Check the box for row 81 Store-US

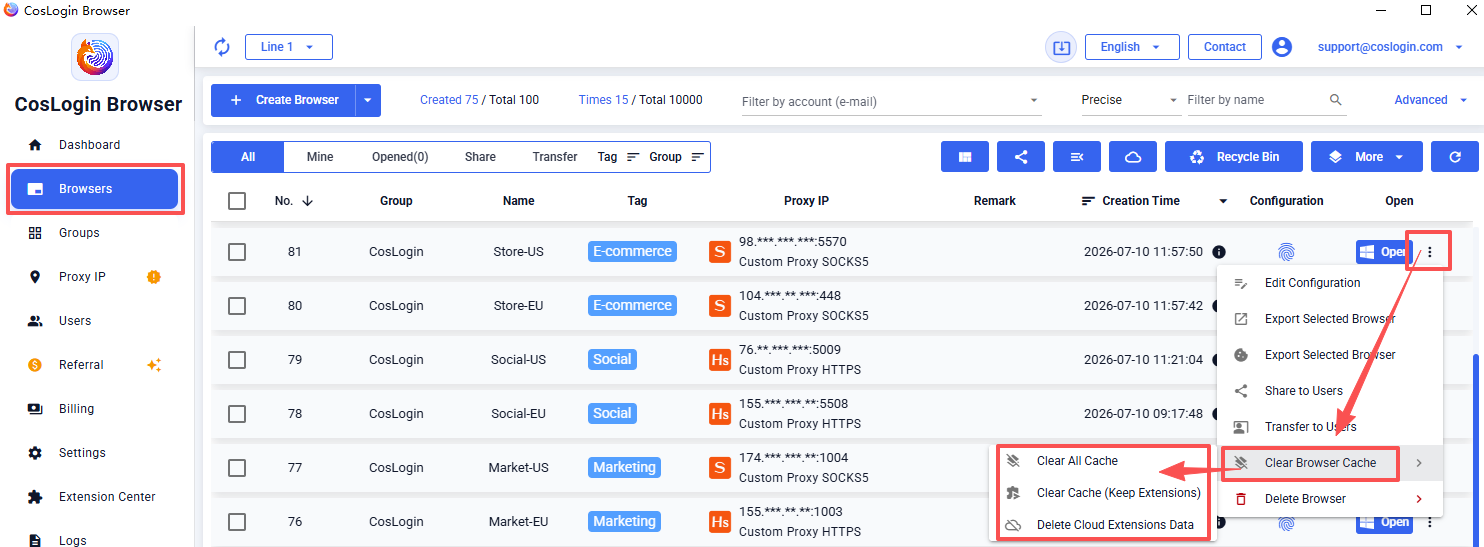tap(237, 252)
